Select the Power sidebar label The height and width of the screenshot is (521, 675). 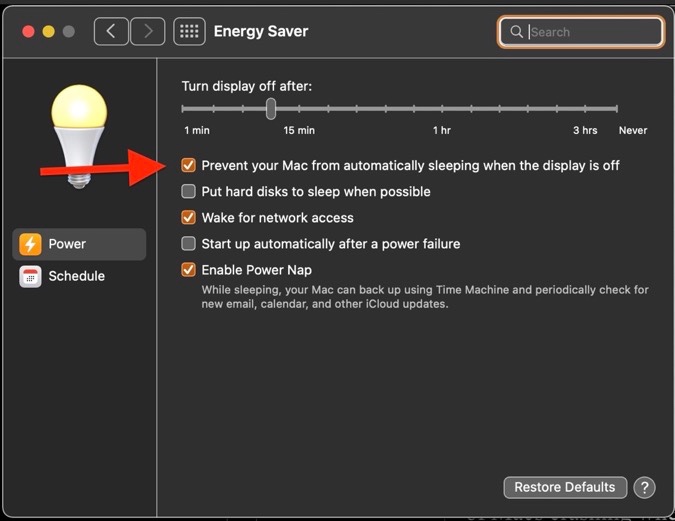coord(67,244)
